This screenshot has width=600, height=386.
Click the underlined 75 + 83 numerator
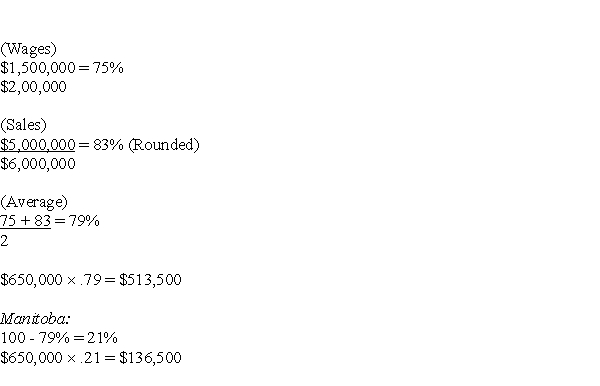pos(25,221)
